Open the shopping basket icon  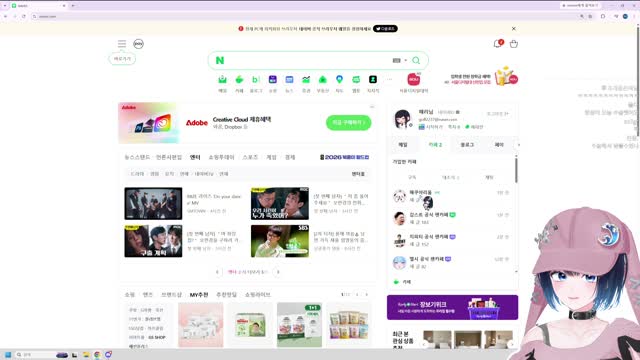pyautogui.click(x=513, y=44)
